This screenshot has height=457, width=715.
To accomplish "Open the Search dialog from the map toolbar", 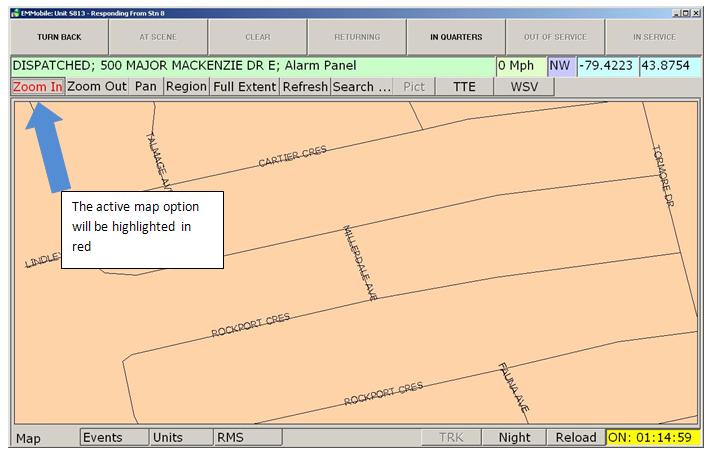I will [361, 87].
